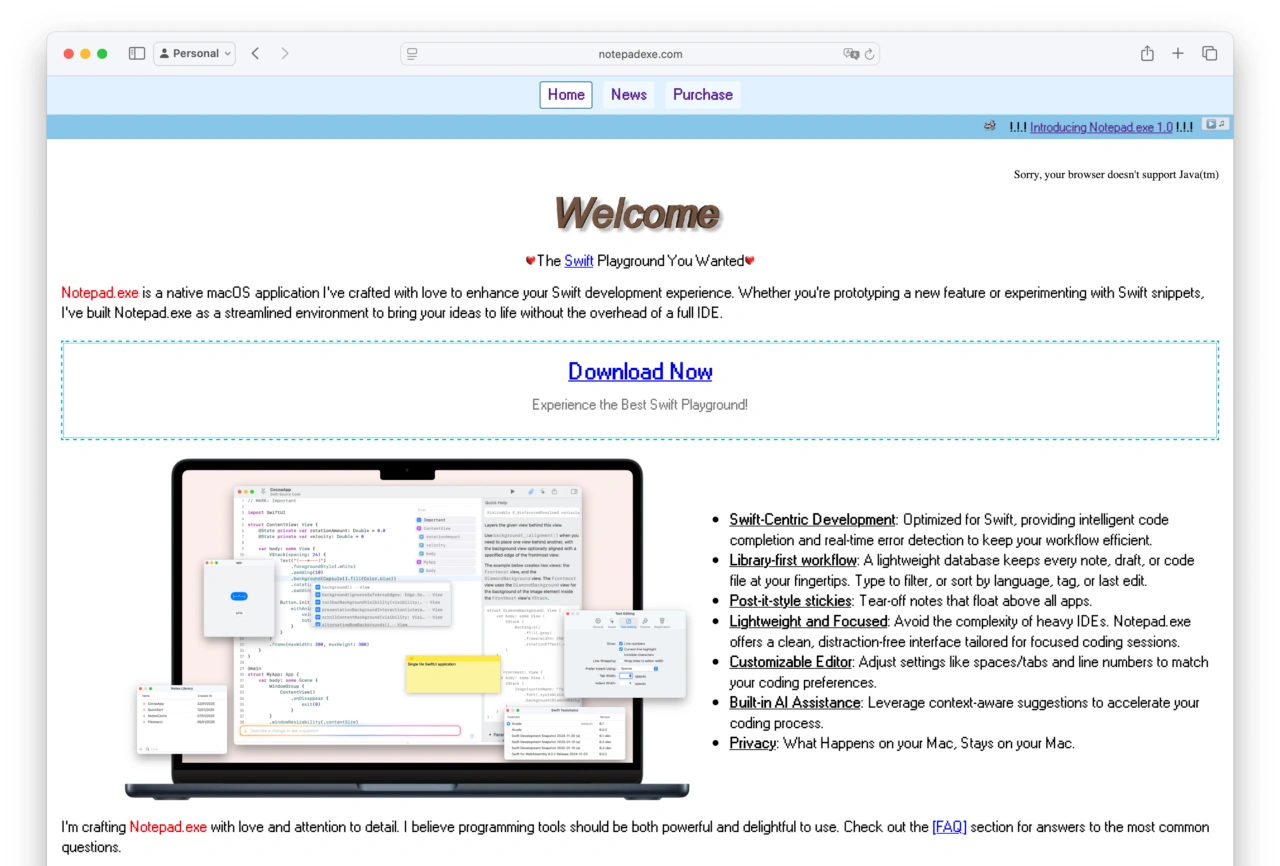
Task: Reload the page with the refresh icon
Action: 870,54
